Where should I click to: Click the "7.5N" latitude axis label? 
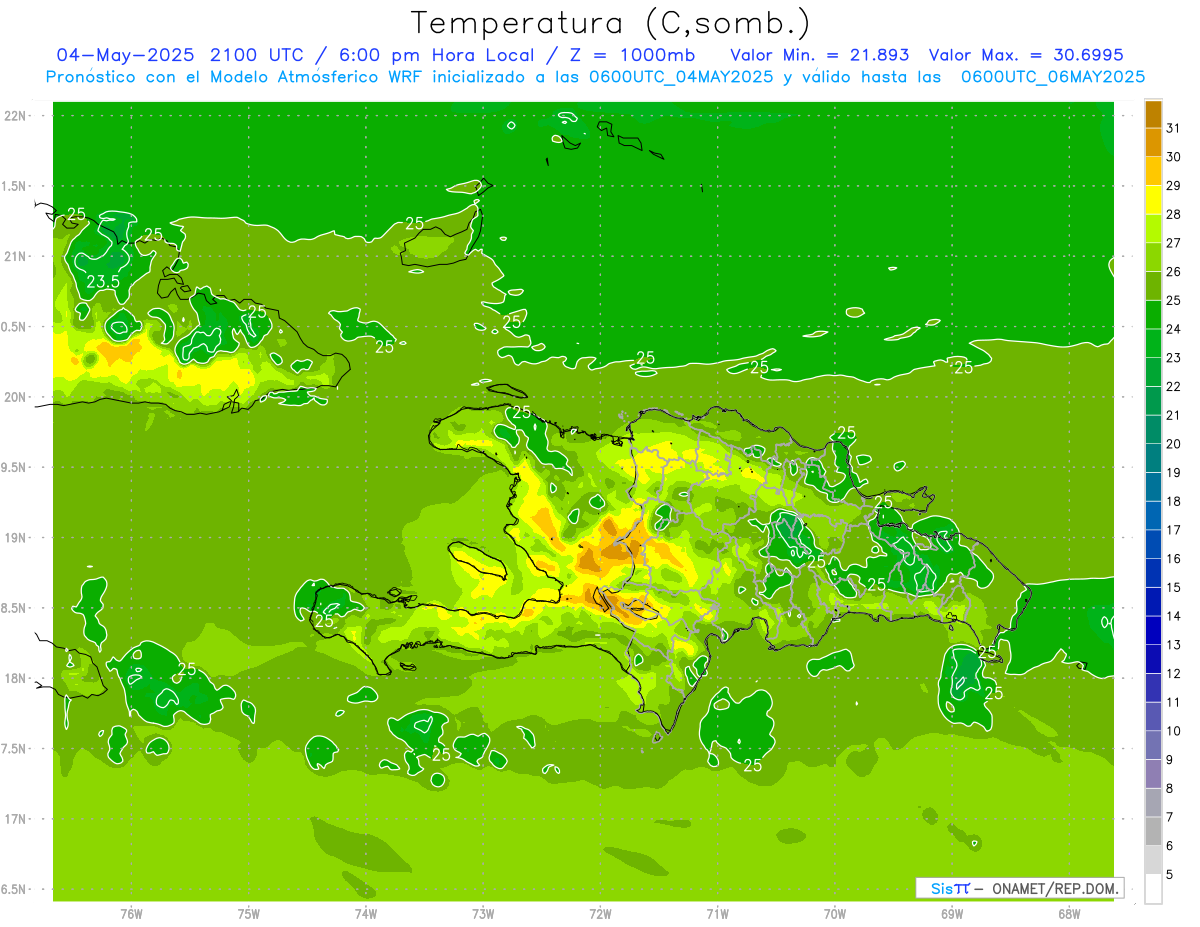click(15, 749)
